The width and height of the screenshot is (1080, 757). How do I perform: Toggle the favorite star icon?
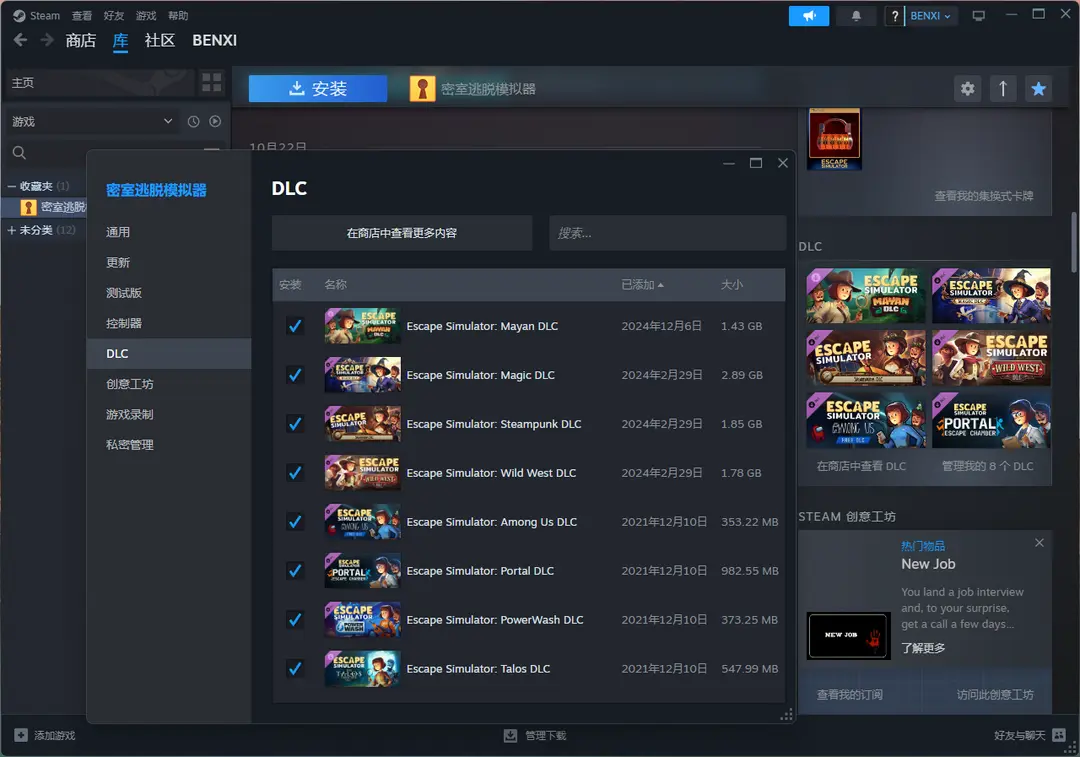(1039, 89)
